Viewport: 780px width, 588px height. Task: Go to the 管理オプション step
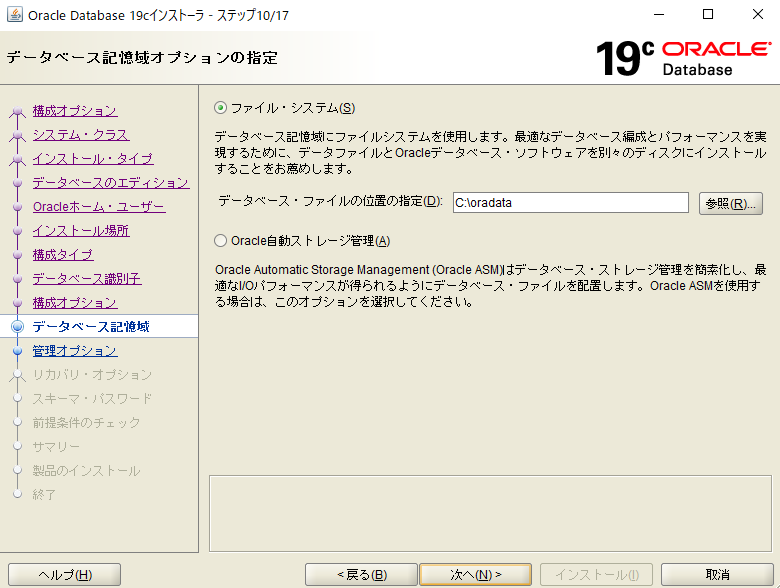point(74,351)
